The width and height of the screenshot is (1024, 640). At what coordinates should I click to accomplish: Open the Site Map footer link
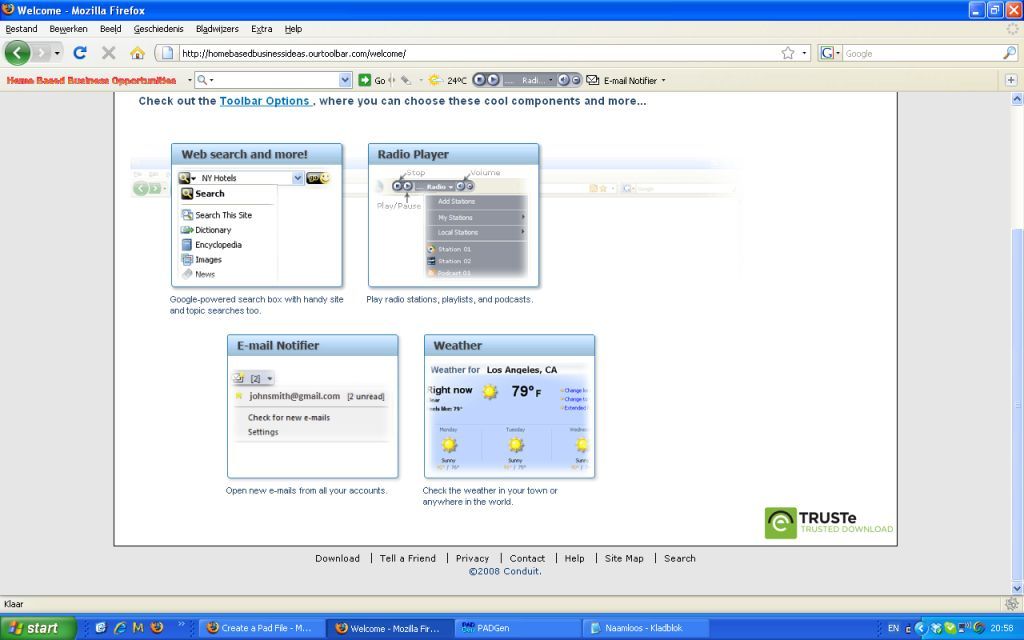(624, 558)
